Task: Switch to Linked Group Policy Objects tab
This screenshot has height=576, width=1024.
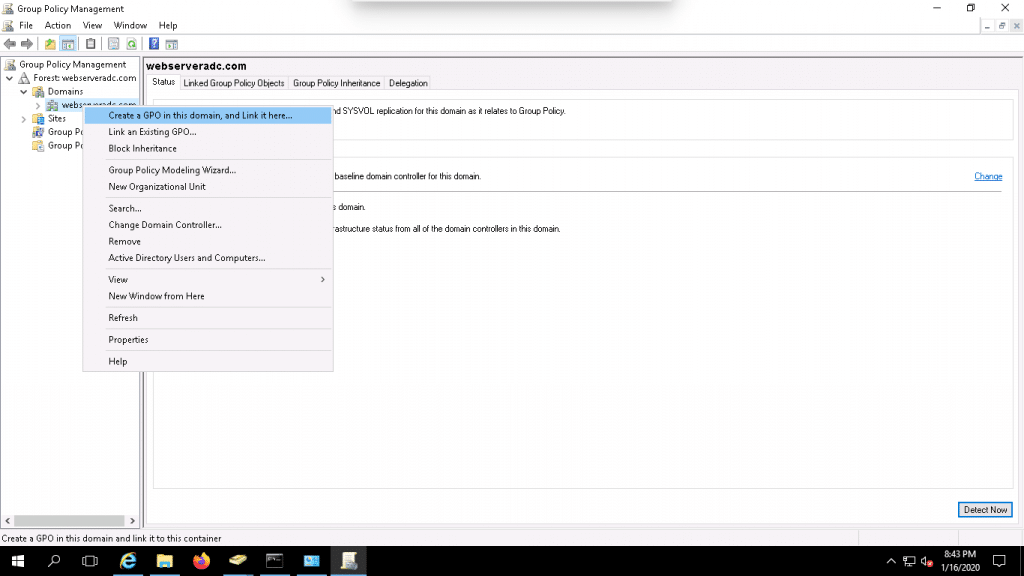Action: (234, 83)
